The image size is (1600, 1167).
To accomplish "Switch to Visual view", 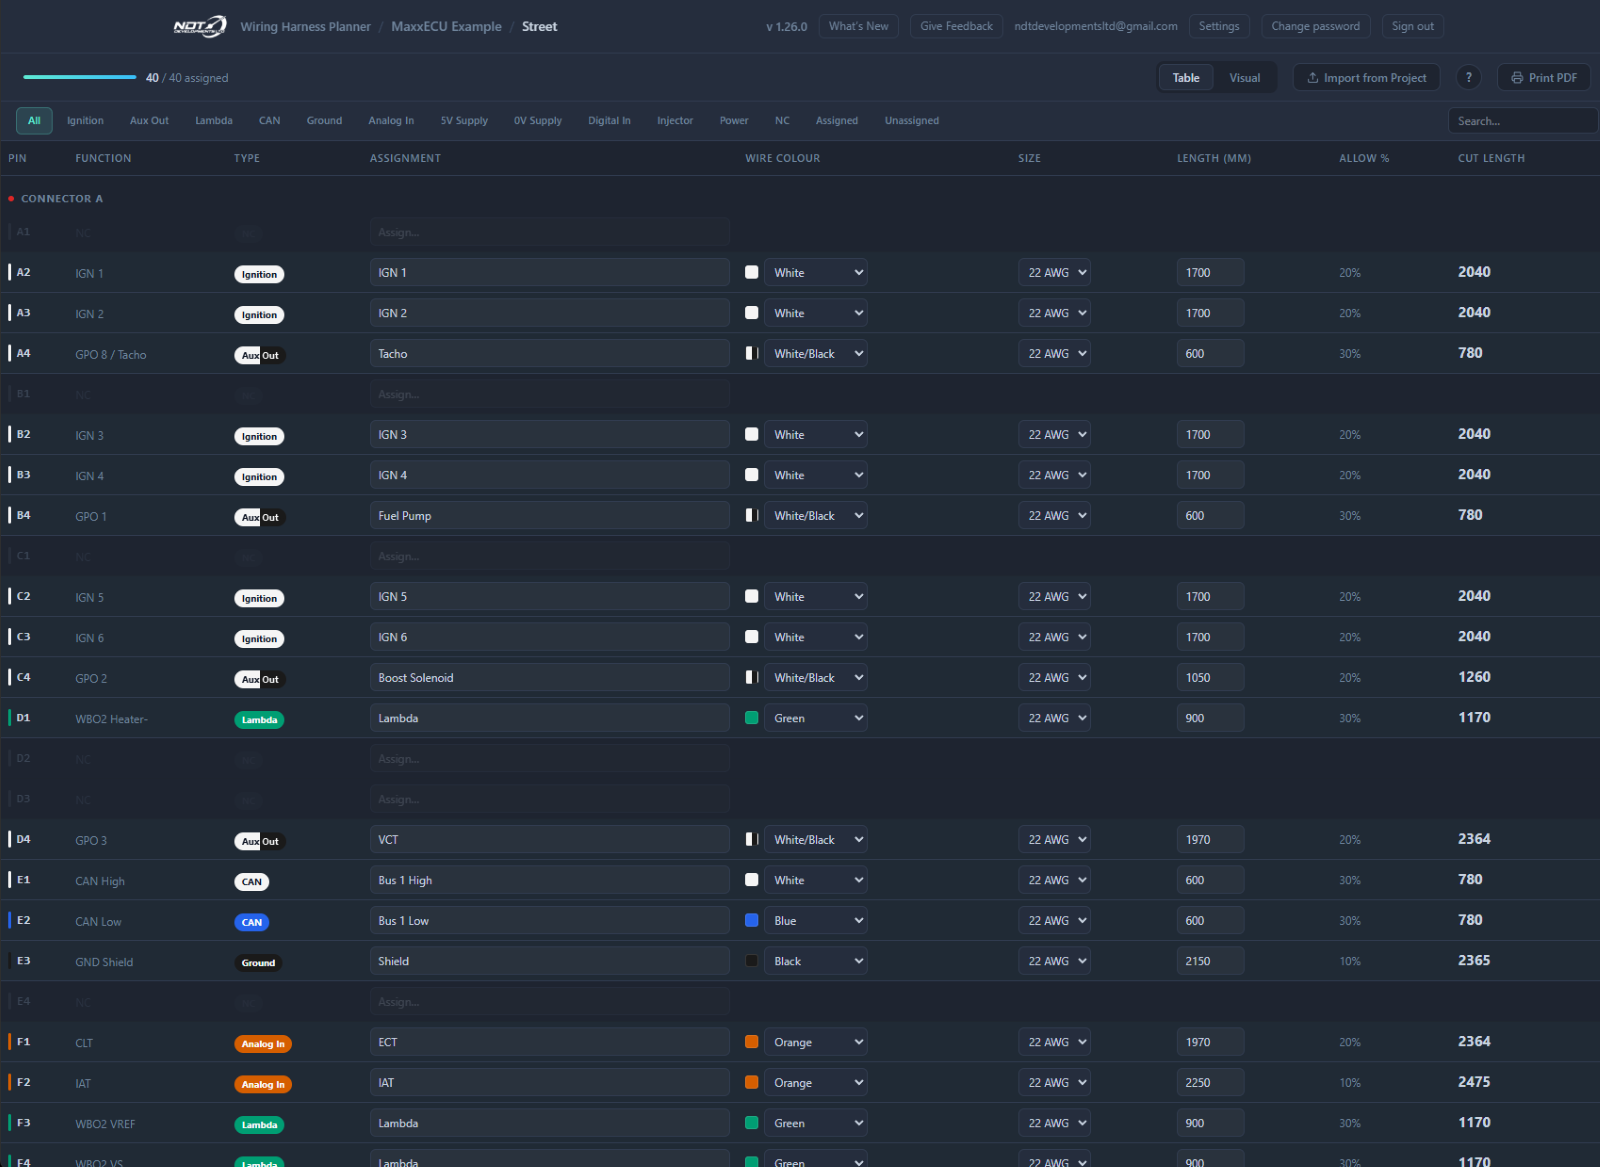I will click(x=1244, y=77).
